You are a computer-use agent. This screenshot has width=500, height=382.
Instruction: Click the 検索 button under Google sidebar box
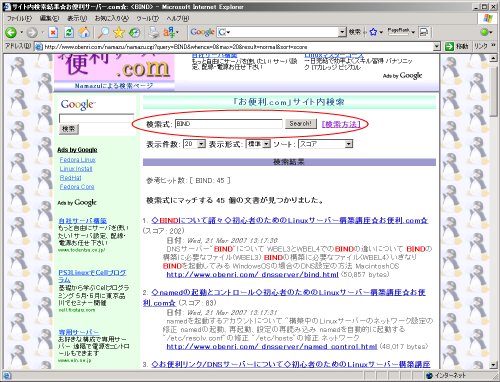pos(69,129)
